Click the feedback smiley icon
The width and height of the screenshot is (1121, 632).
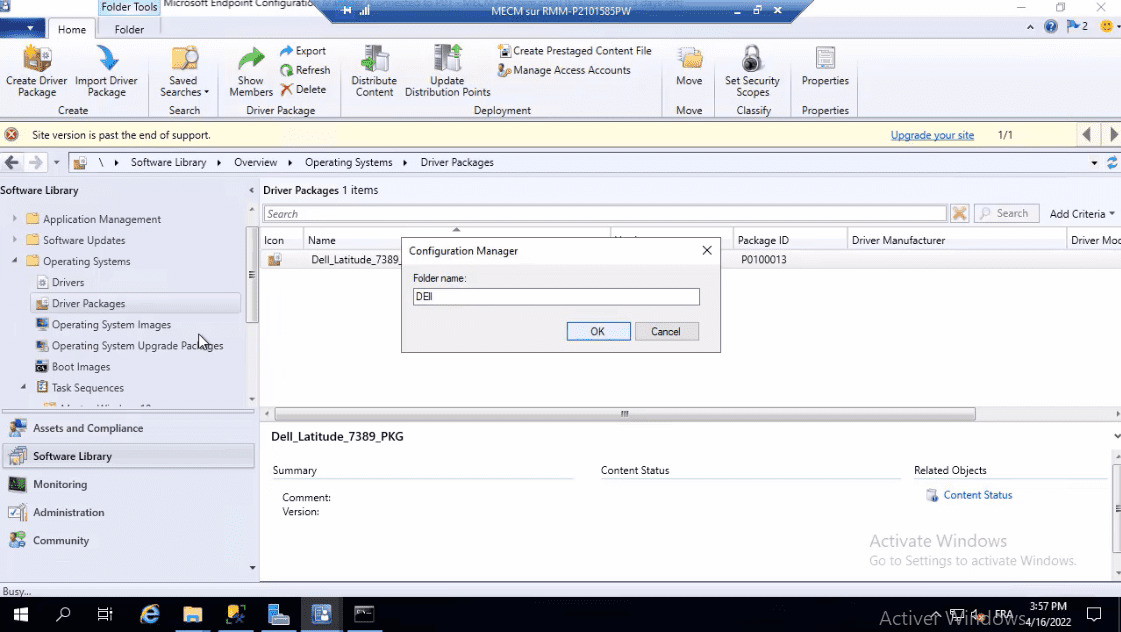pyautogui.click(x=1107, y=26)
